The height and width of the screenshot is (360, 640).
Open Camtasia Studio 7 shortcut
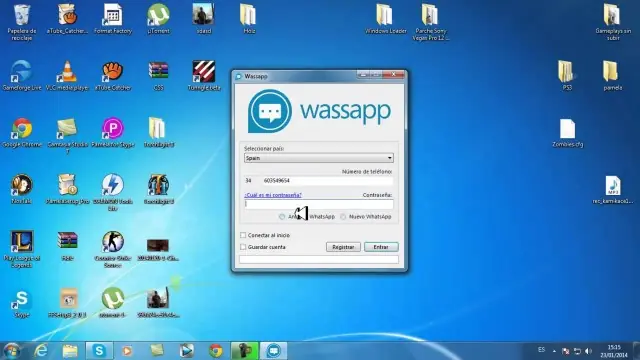[67, 136]
